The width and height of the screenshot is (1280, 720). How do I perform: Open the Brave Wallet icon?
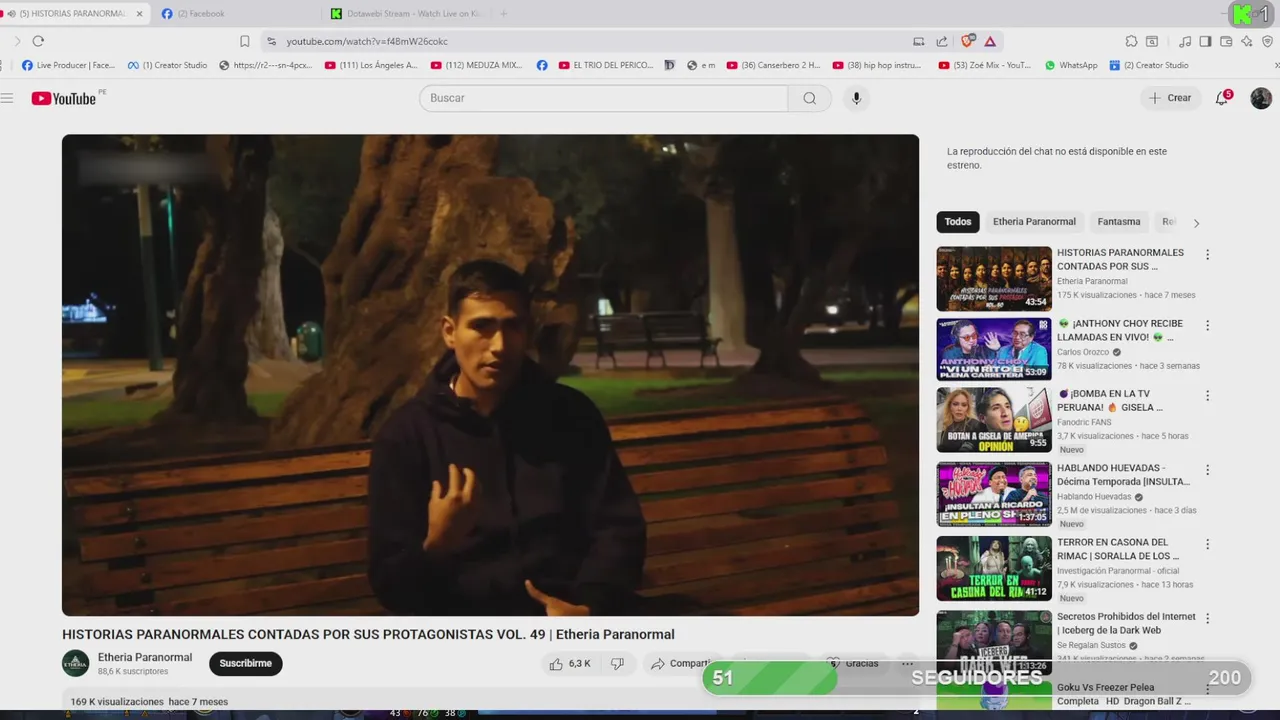click(x=1226, y=41)
